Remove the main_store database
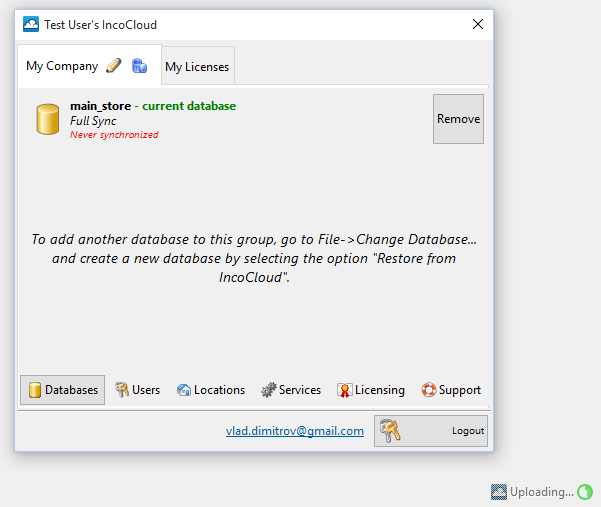 [458, 119]
